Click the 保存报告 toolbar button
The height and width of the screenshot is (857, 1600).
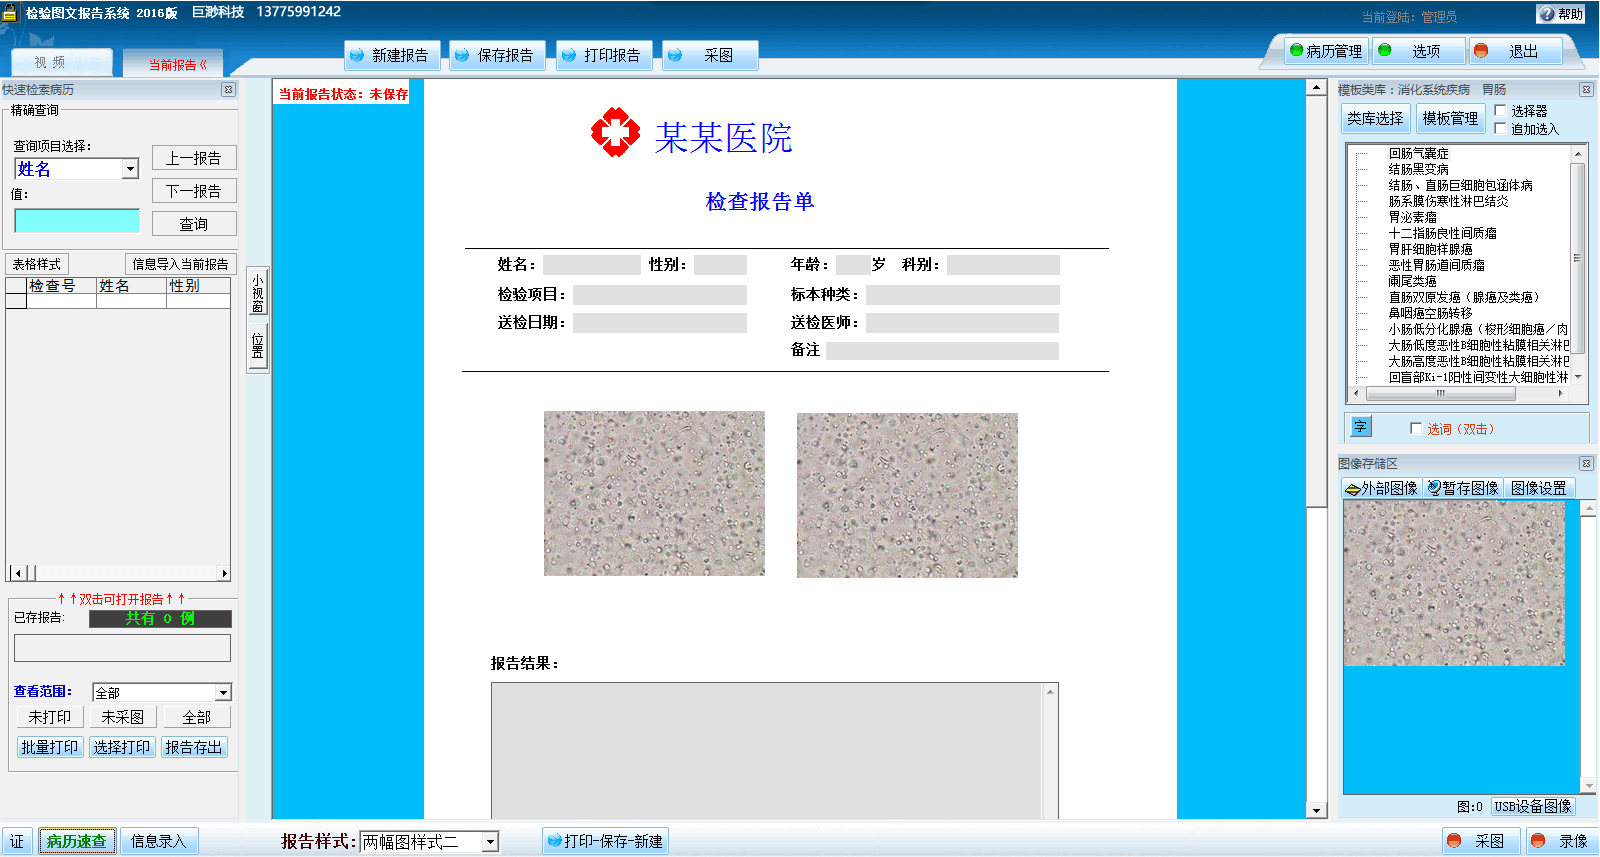[497, 55]
